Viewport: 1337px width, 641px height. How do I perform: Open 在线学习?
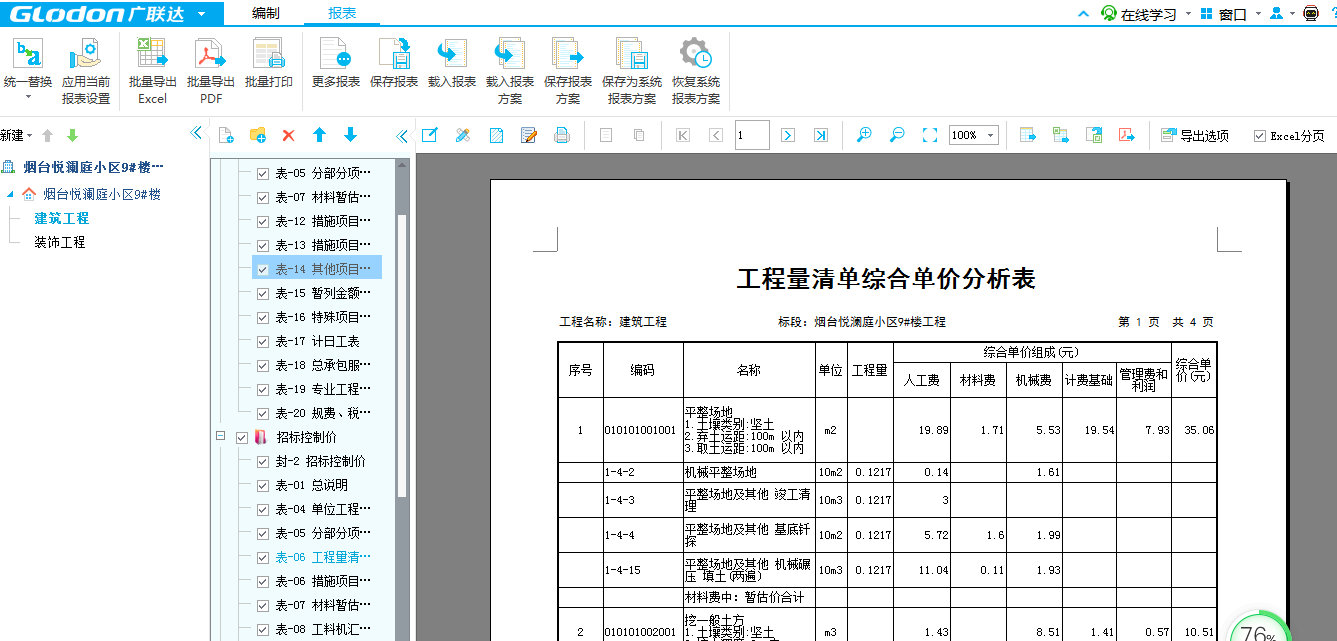[x=1138, y=14]
